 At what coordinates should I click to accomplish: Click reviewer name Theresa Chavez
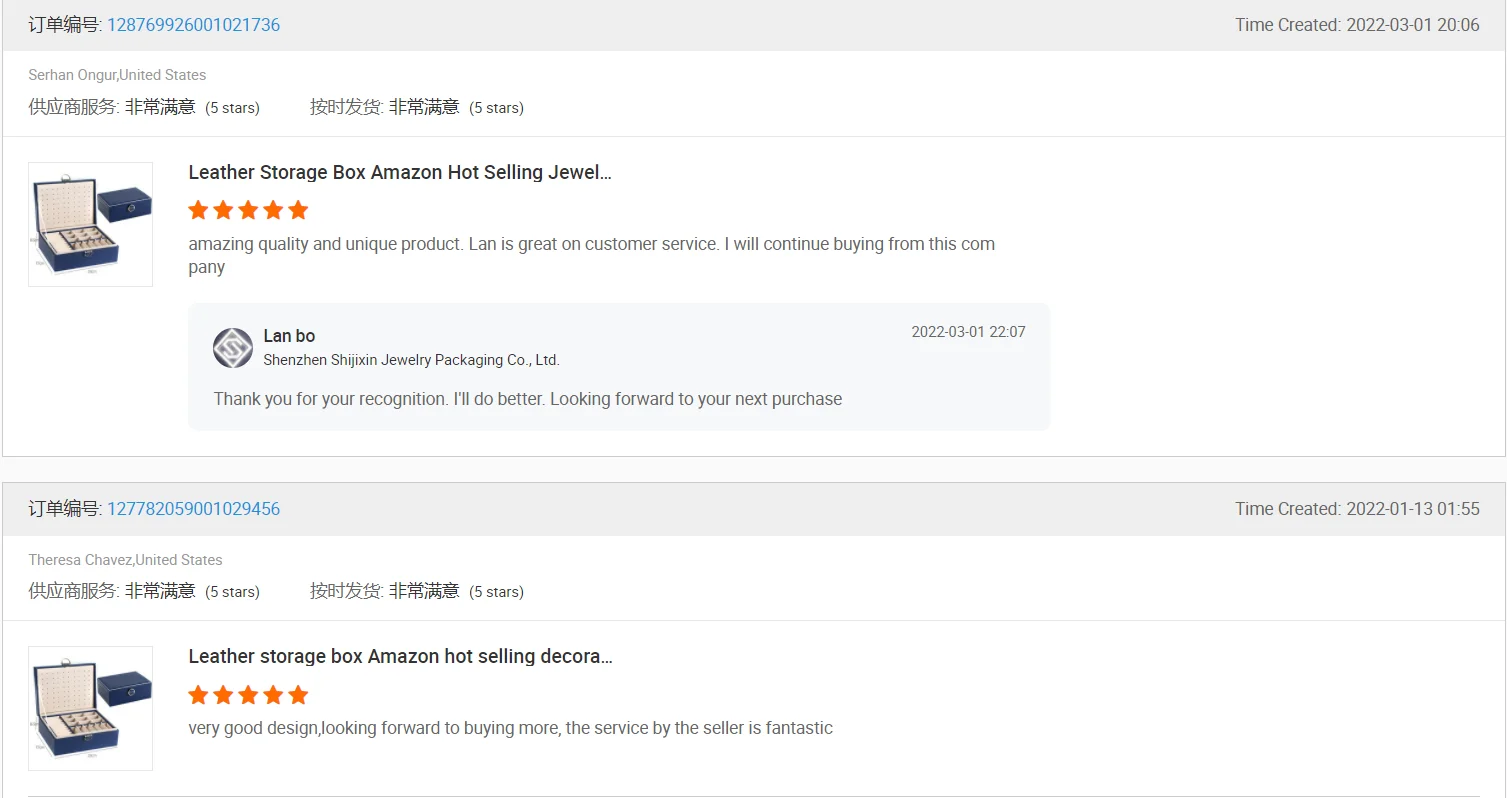[x=80, y=560]
